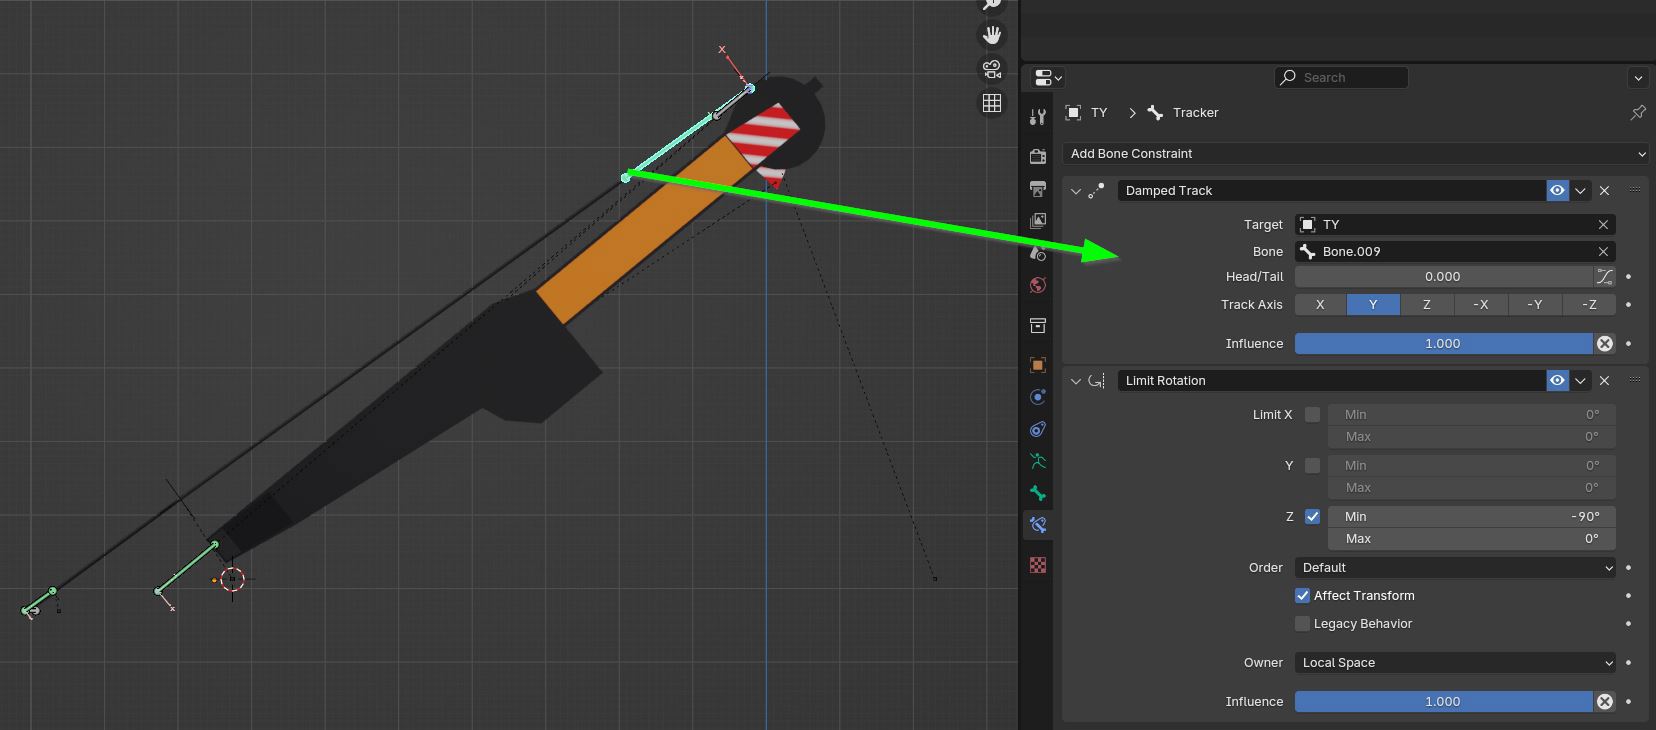Click animate dot next to Track Axis

click(x=1629, y=304)
